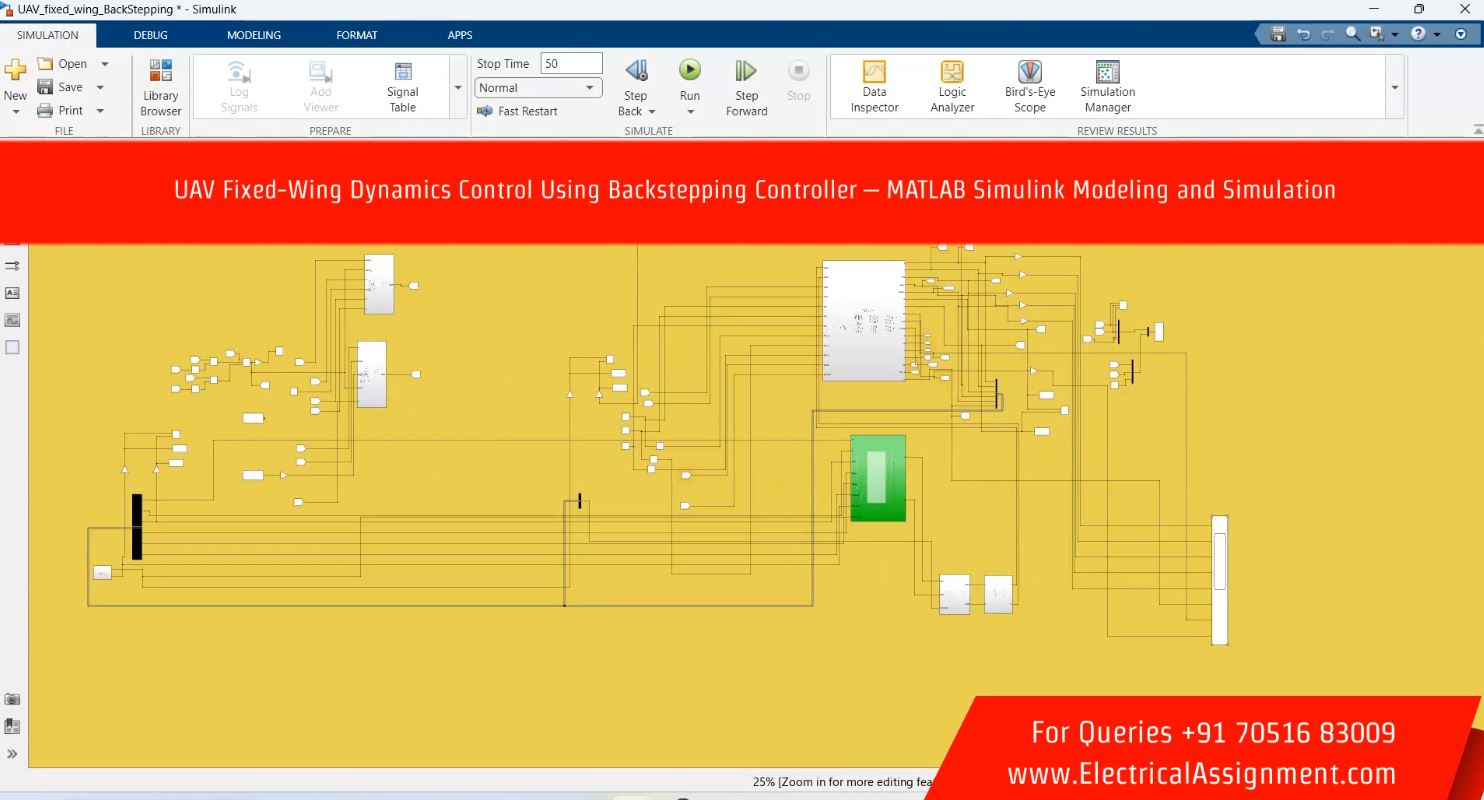Open the Bird's-Eye Scope
The image size is (1484, 800).
1029,85
